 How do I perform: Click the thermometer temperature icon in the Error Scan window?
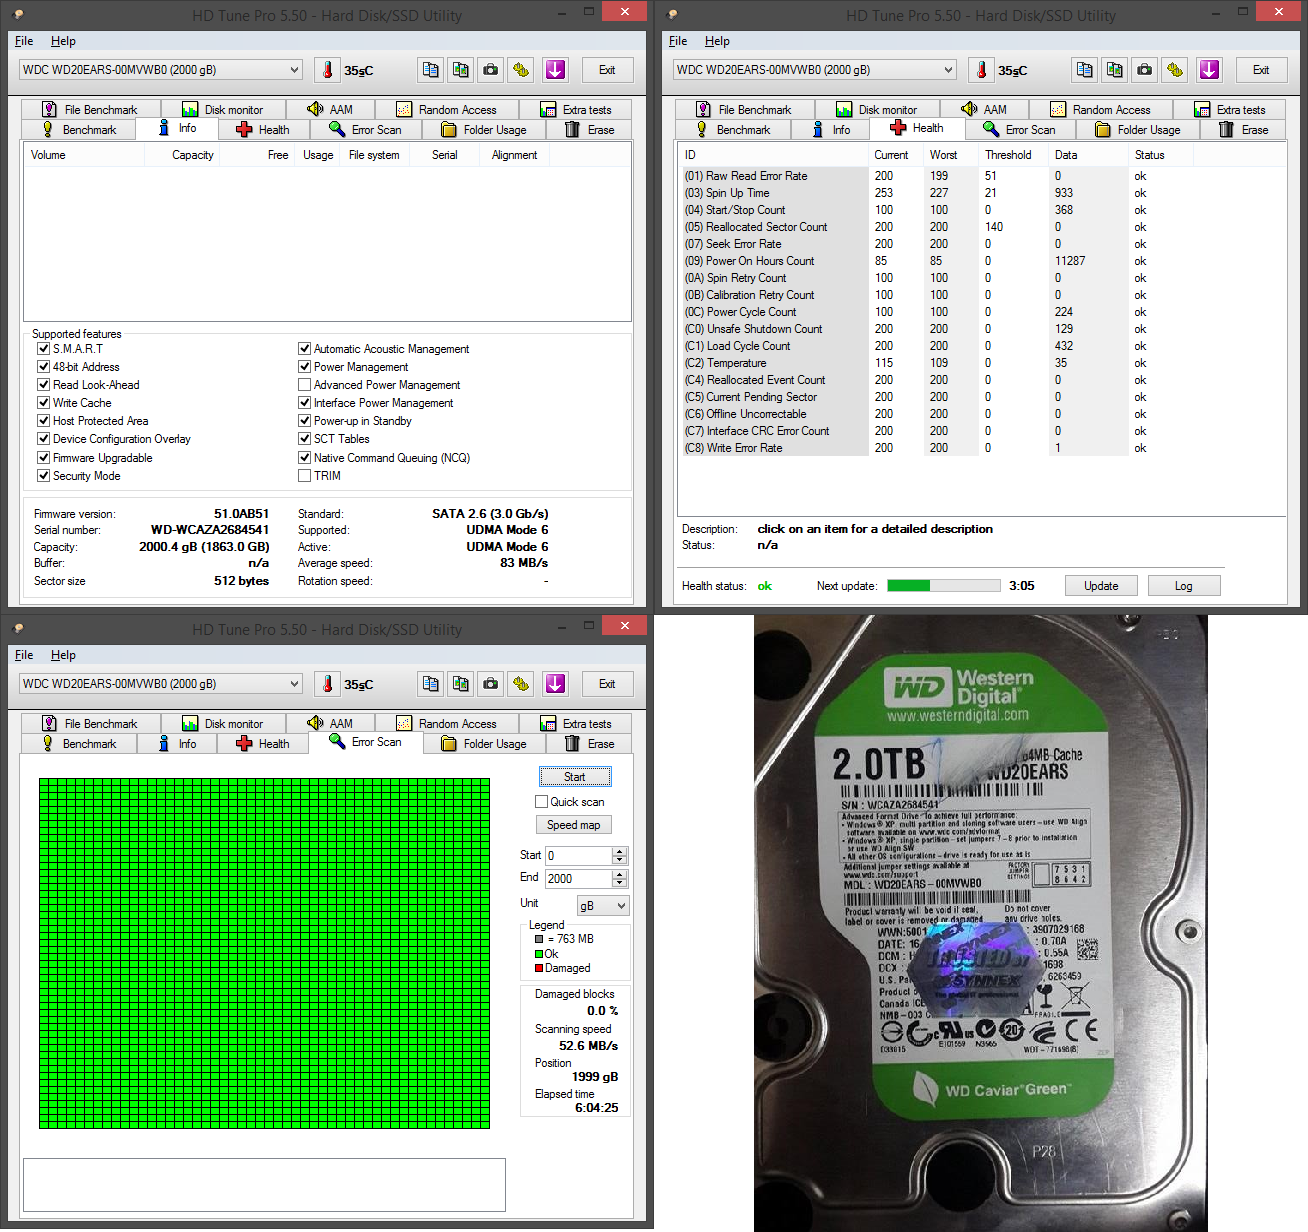click(x=327, y=684)
